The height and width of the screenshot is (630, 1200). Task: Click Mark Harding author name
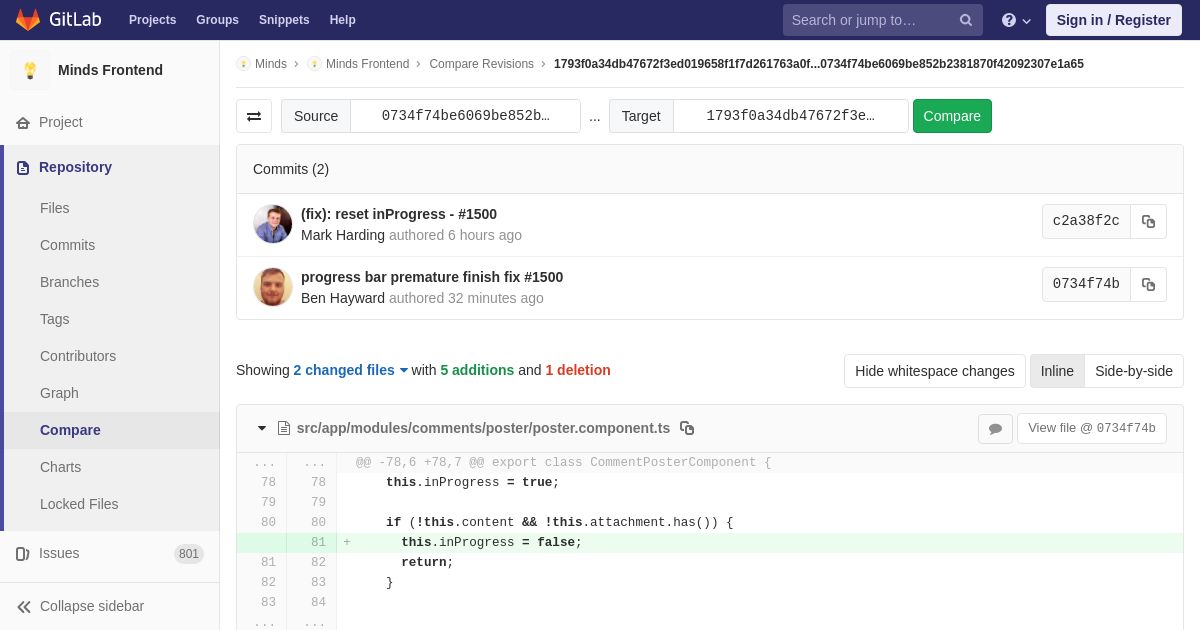point(343,235)
